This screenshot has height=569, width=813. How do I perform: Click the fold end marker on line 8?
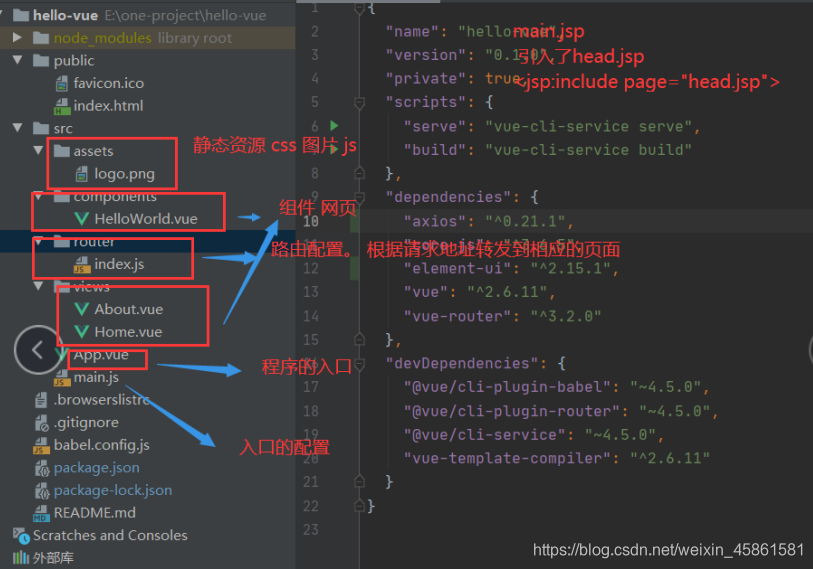pyautogui.click(x=359, y=173)
